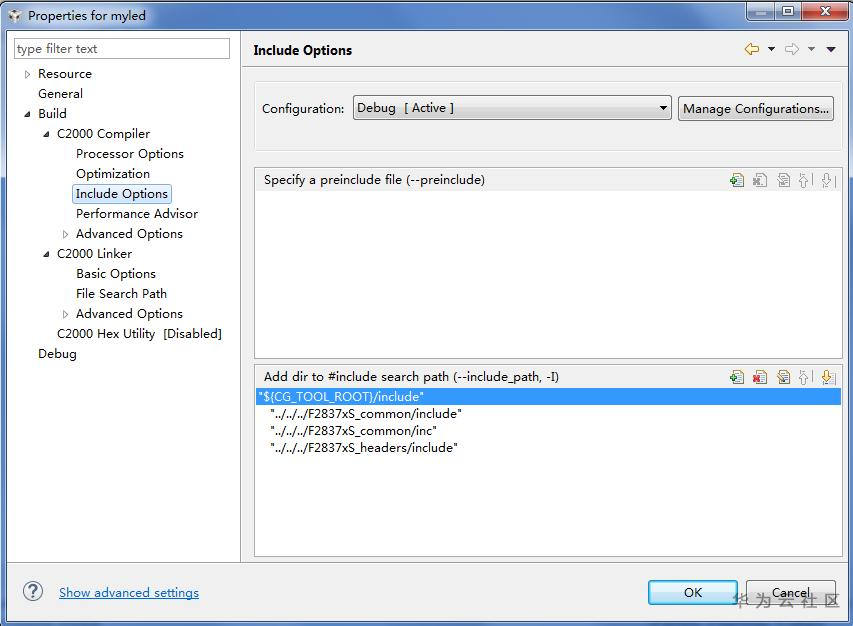
Task: Click Edit icon for include search path
Action: click(783, 377)
